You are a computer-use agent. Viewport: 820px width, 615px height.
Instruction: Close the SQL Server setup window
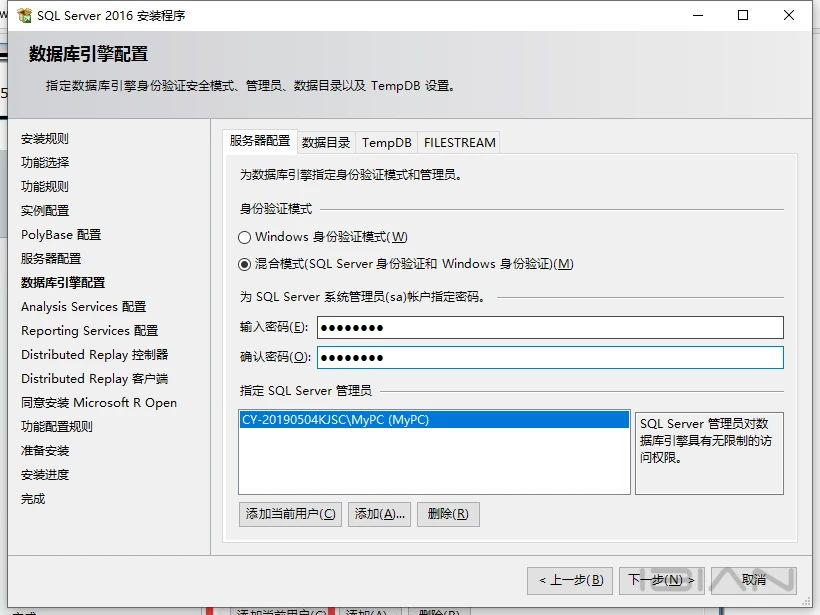789,15
